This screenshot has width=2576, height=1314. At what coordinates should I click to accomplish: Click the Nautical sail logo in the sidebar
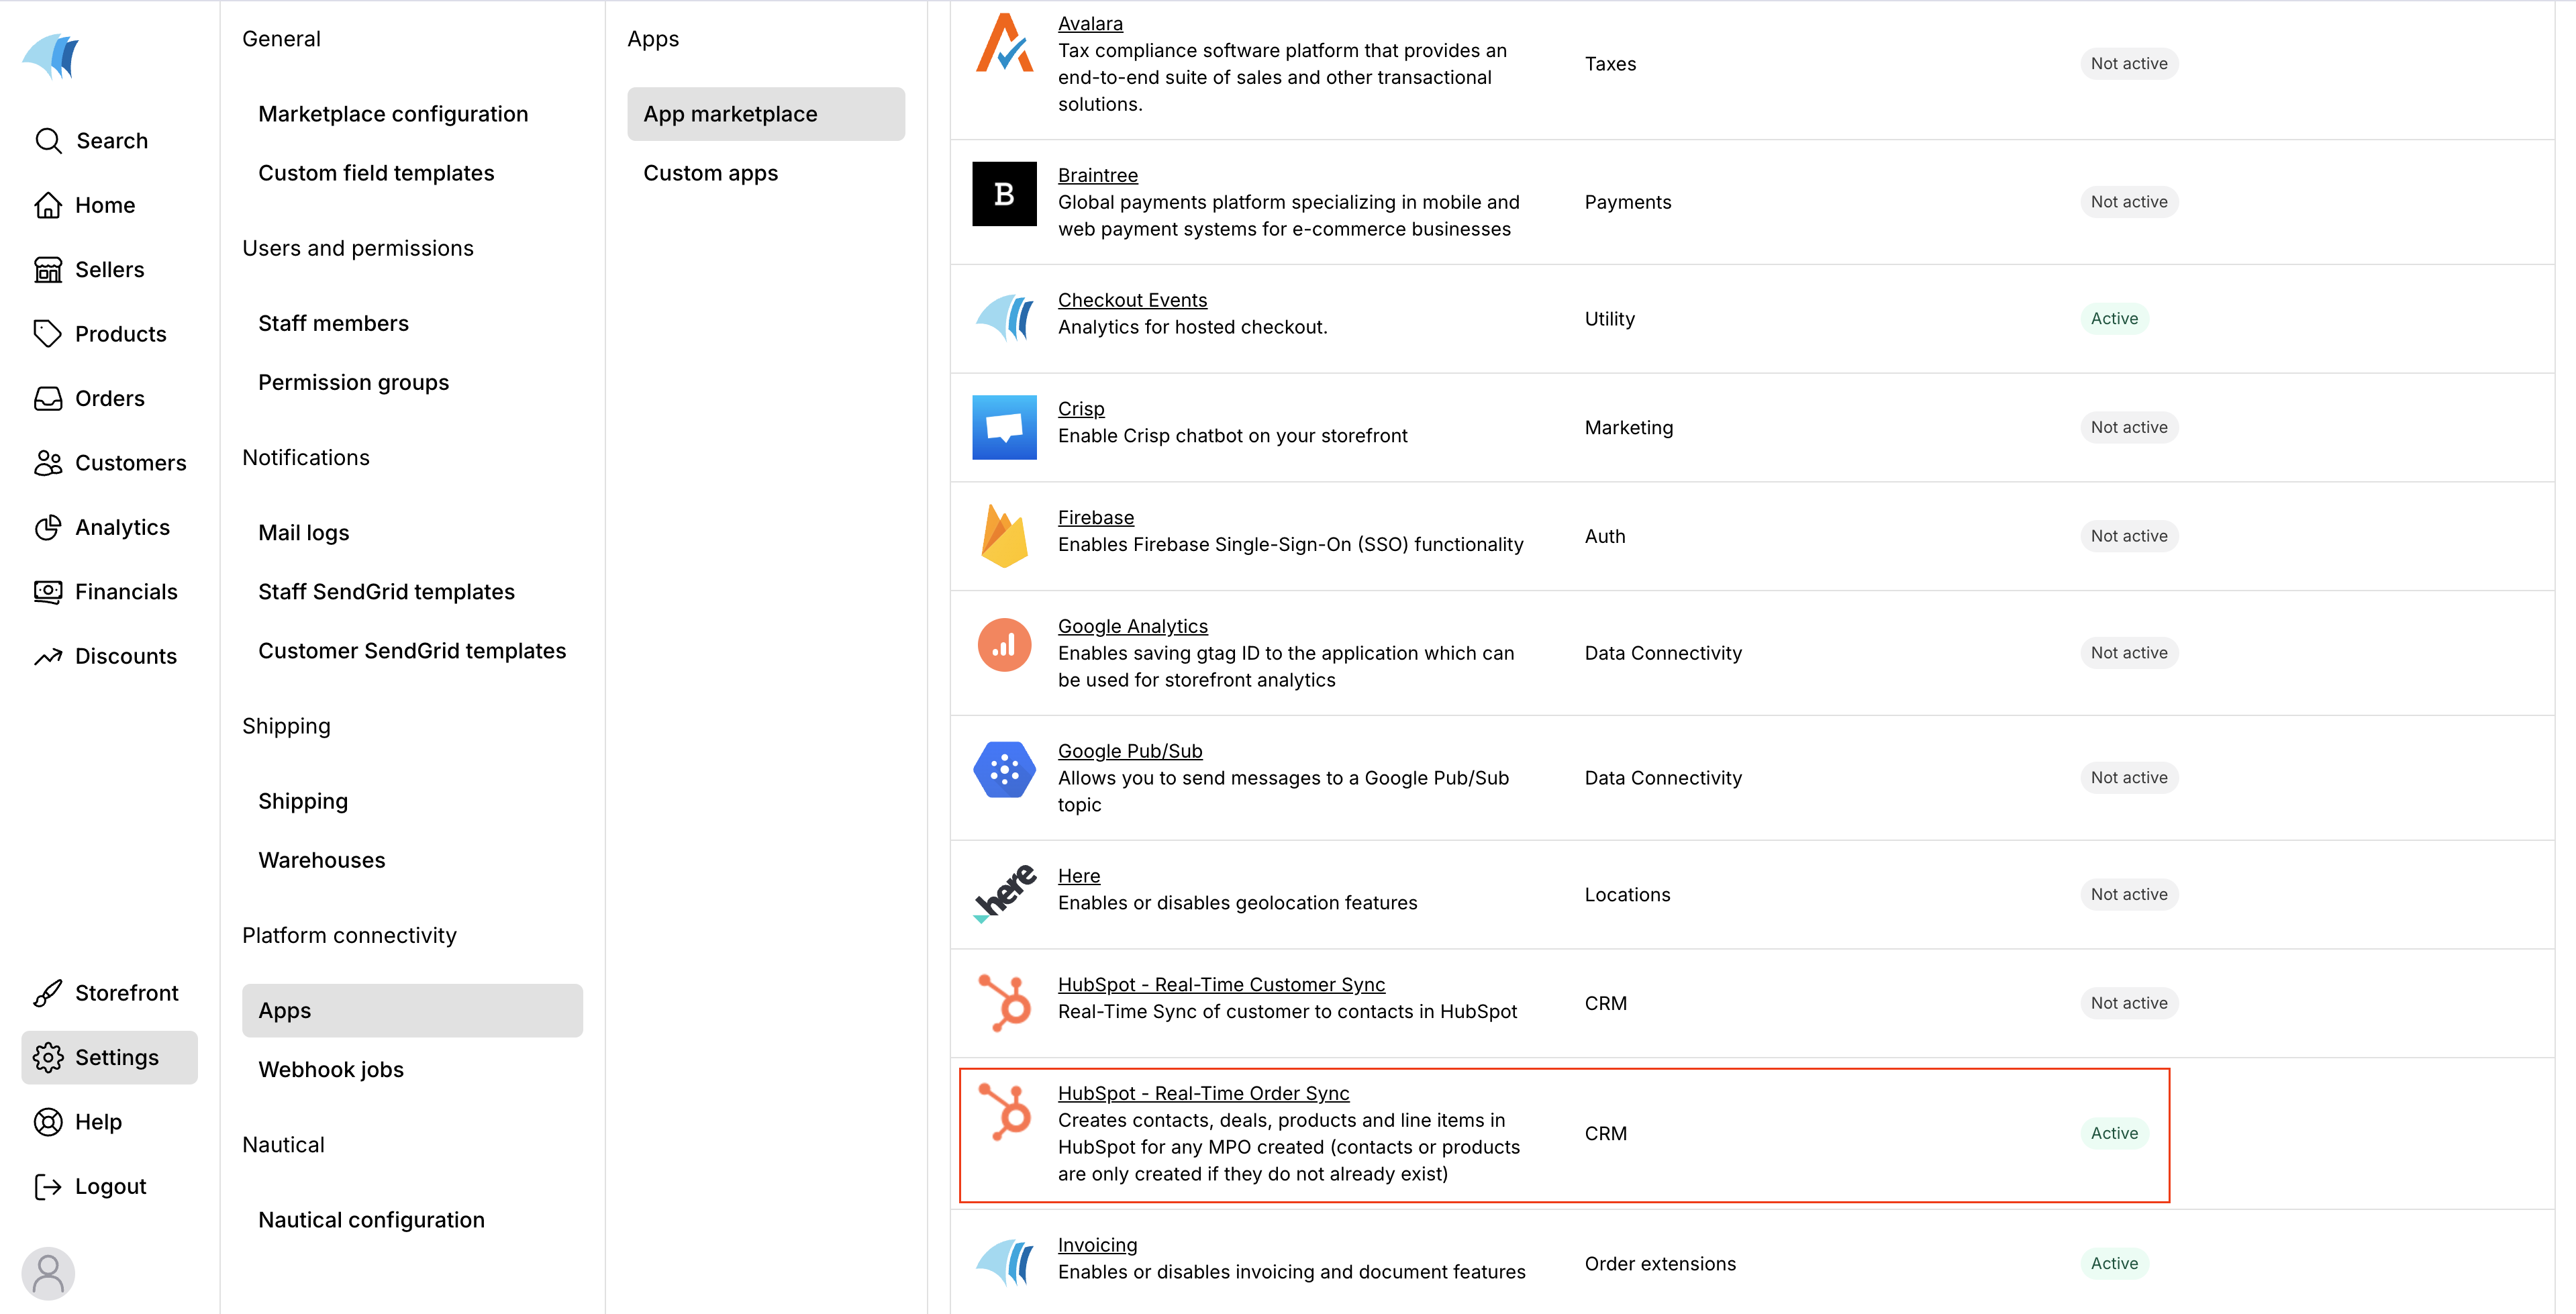coord(51,56)
